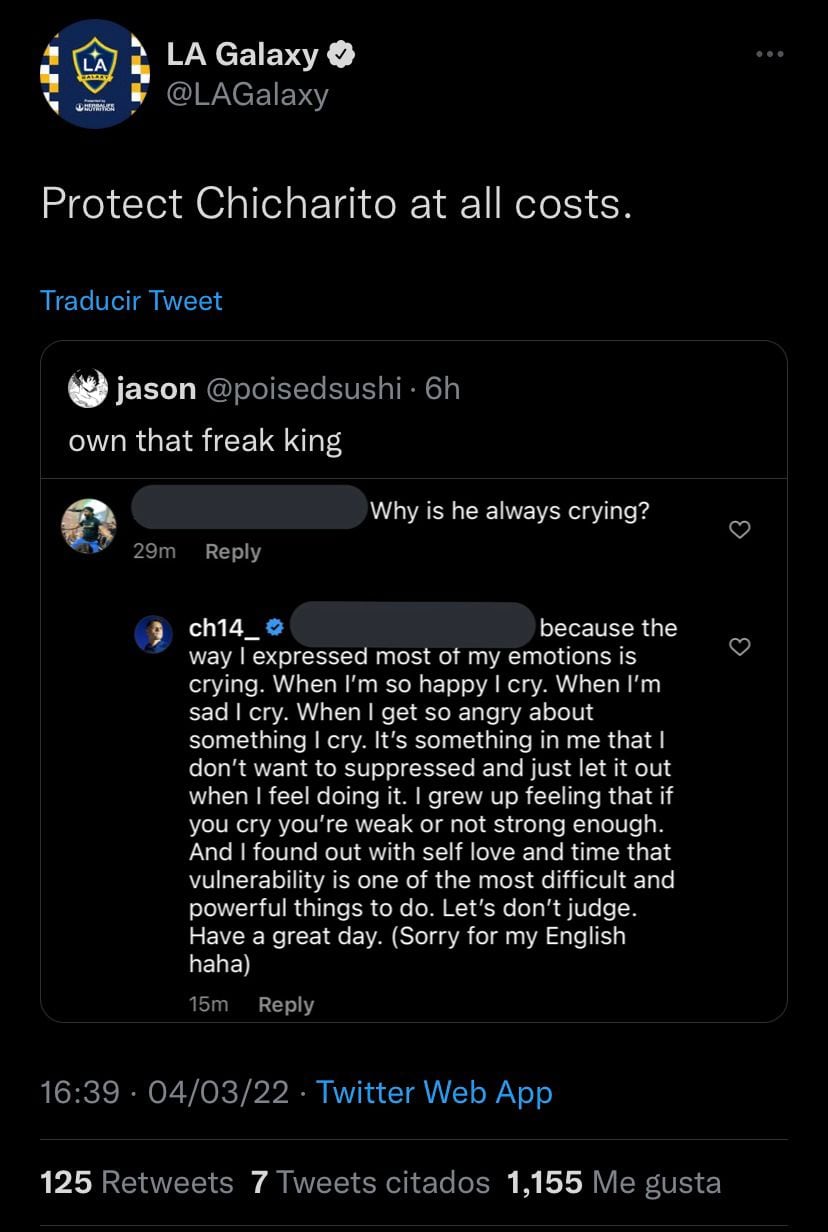Image resolution: width=828 pixels, height=1232 pixels.
Task: Open the LA Galaxy display name
Action: tap(241, 56)
